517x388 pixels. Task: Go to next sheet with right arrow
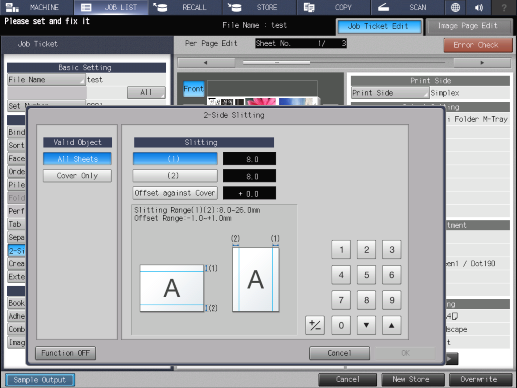point(482,63)
